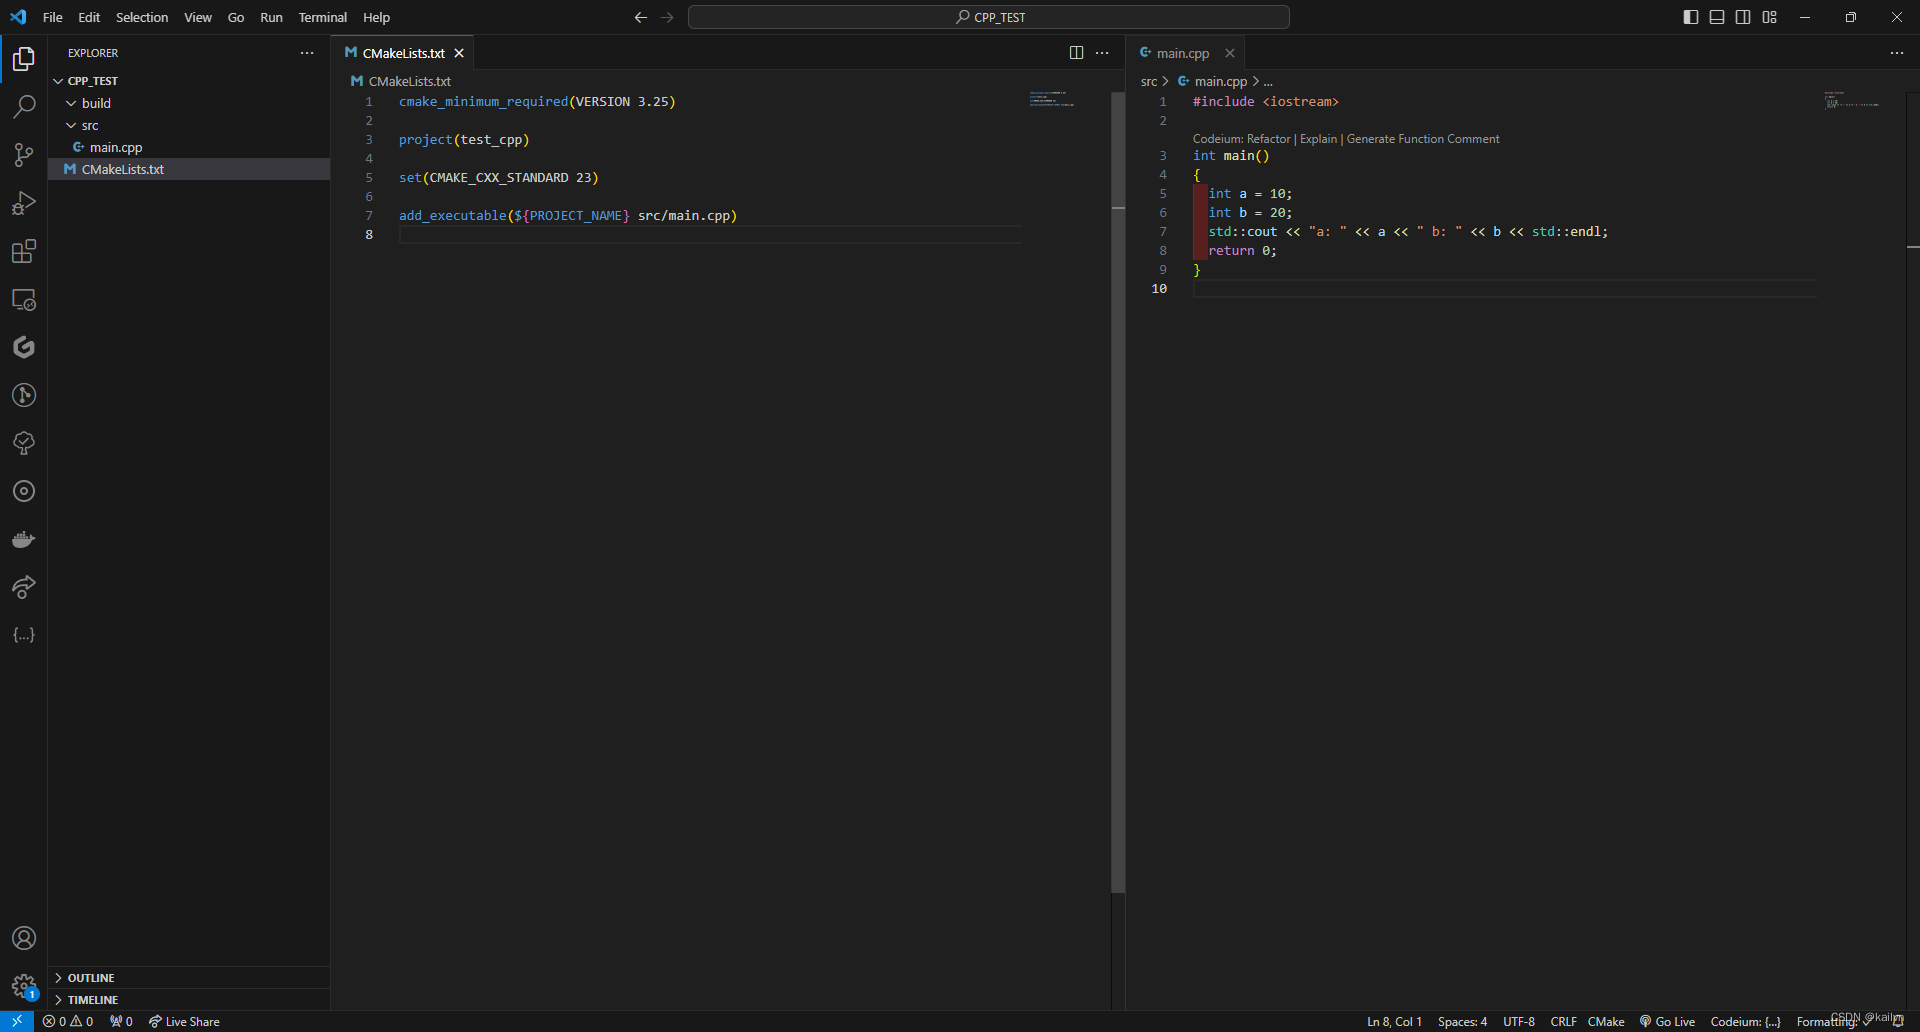Change CMake language mode
Image resolution: width=1920 pixels, height=1032 pixels.
pyautogui.click(x=1606, y=1021)
